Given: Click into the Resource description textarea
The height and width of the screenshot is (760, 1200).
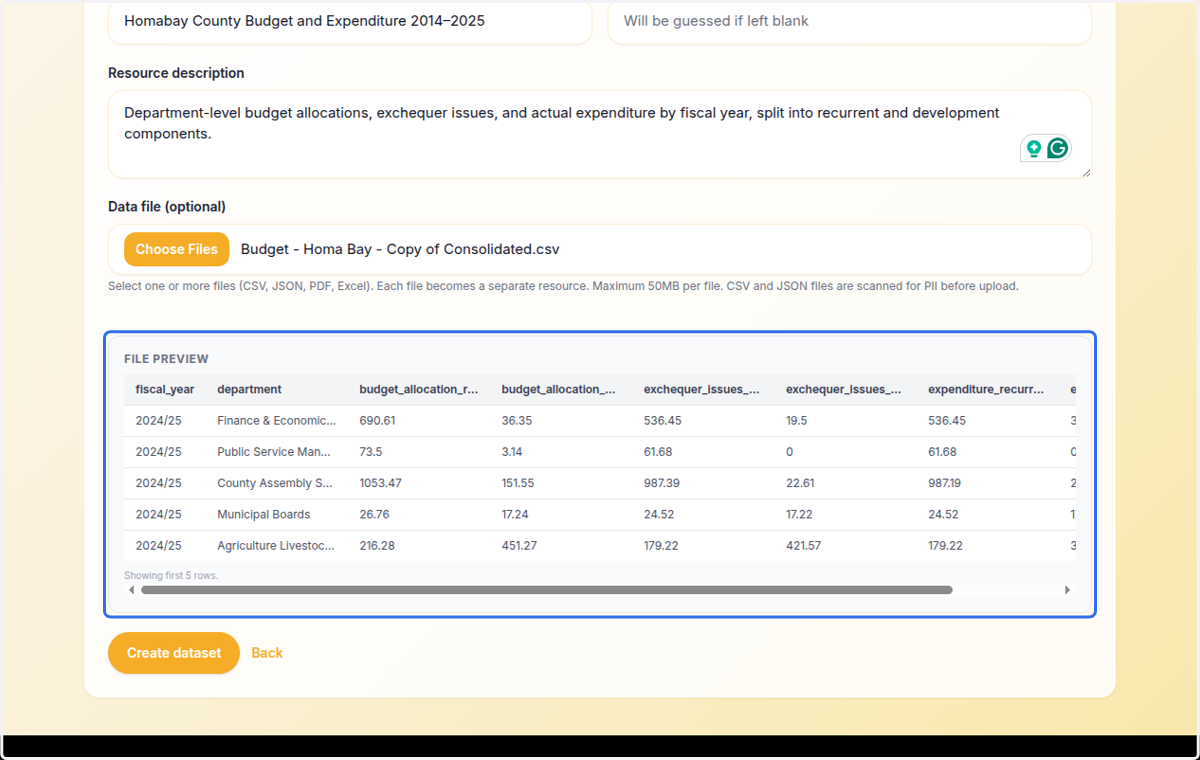Looking at the screenshot, I should coord(600,134).
